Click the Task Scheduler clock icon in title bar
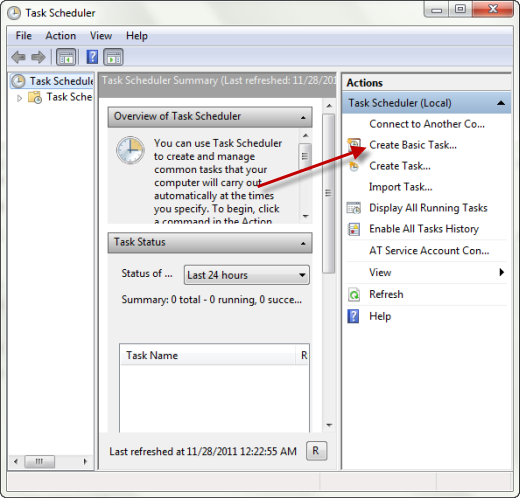The height and width of the screenshot is (498, 520). click(14, 13)
